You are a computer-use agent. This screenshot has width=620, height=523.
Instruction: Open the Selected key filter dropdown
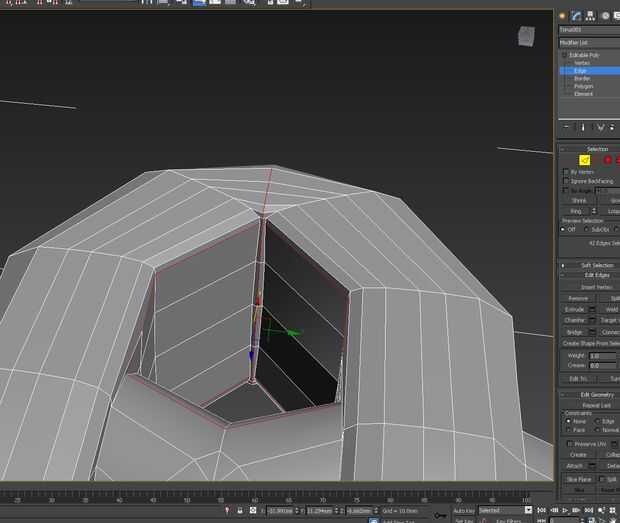pos(505,510)
